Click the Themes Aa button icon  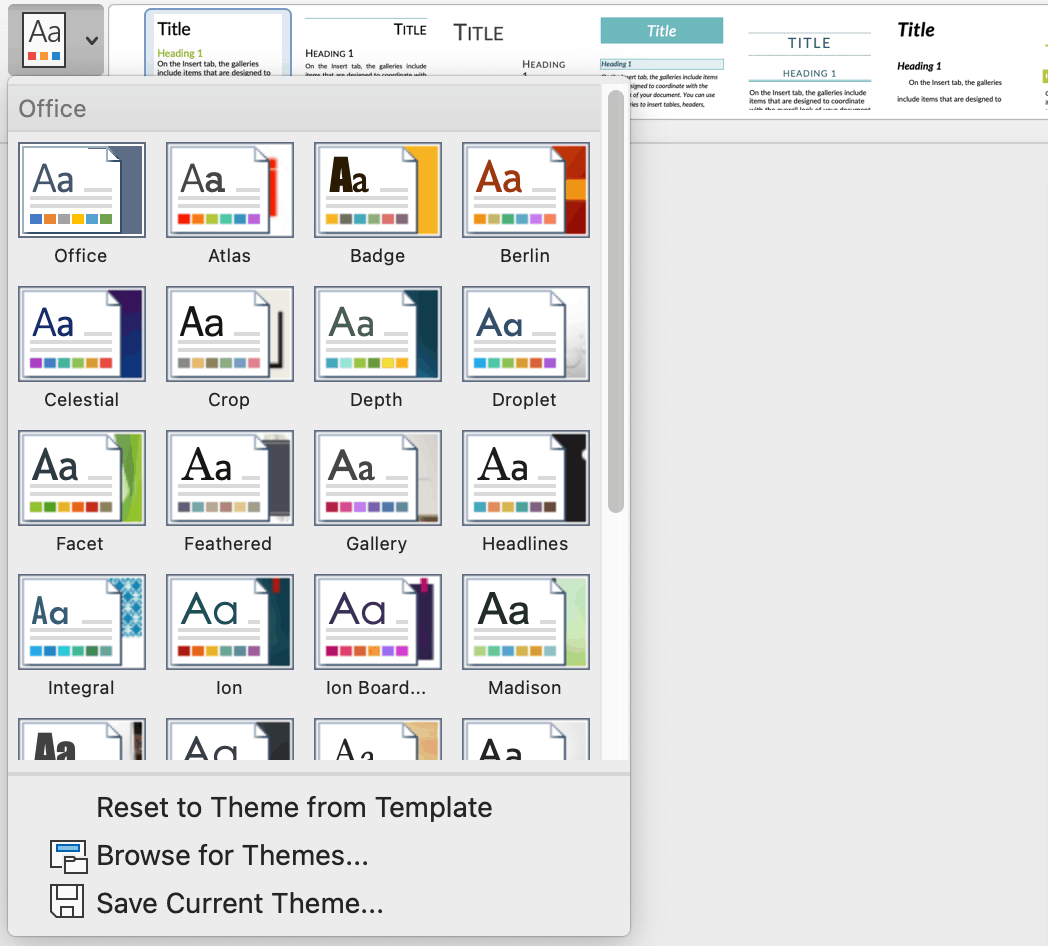44,40
